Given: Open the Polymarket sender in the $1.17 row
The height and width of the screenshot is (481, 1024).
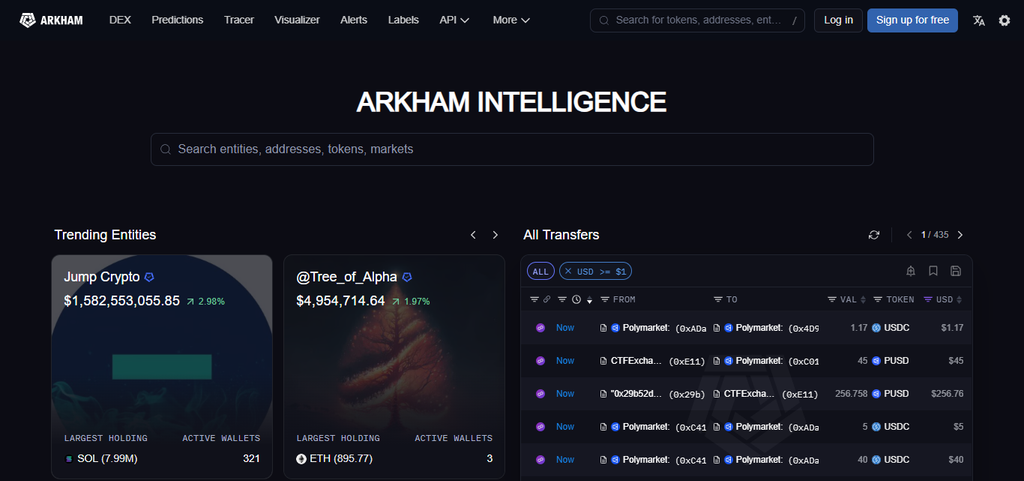Looking at the screenshot, I should coord(647,328).
